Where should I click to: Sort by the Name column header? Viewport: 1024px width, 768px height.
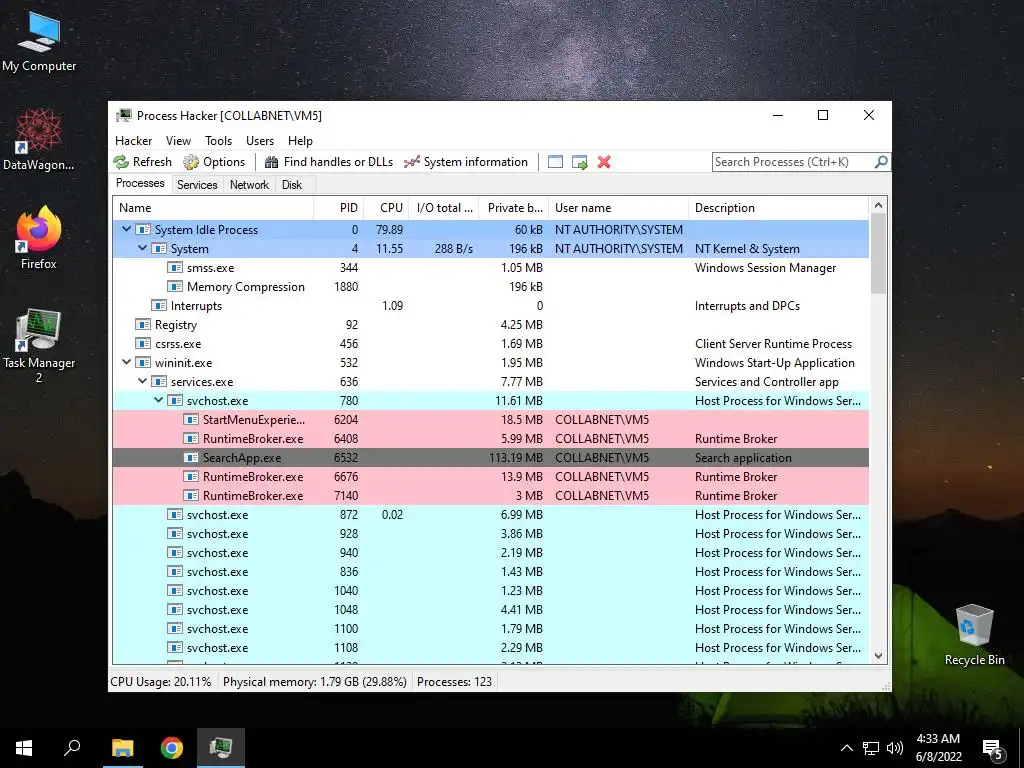[x=213, y=208]
